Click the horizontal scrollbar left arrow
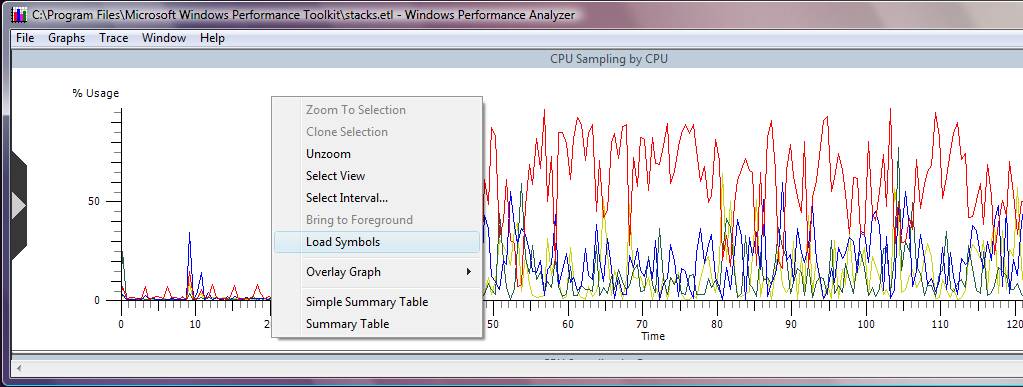The width and height of the screenshot is (1023, 387). 19,369
